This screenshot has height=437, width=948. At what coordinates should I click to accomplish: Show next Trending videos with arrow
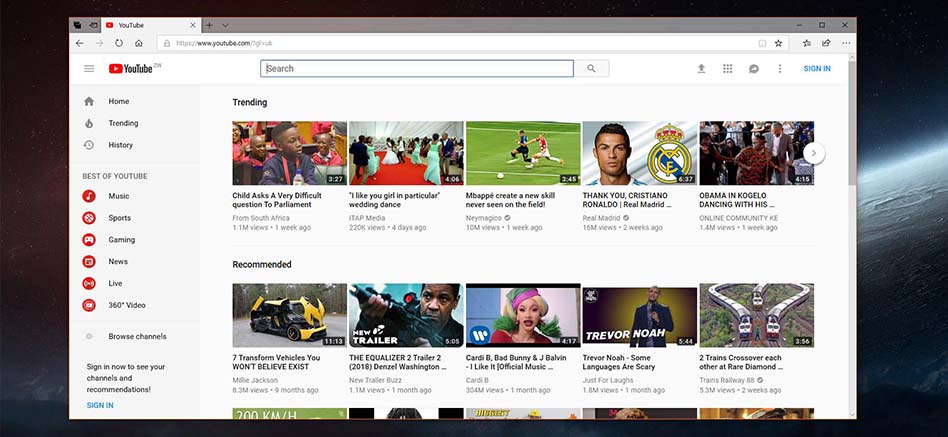(814, 153)
